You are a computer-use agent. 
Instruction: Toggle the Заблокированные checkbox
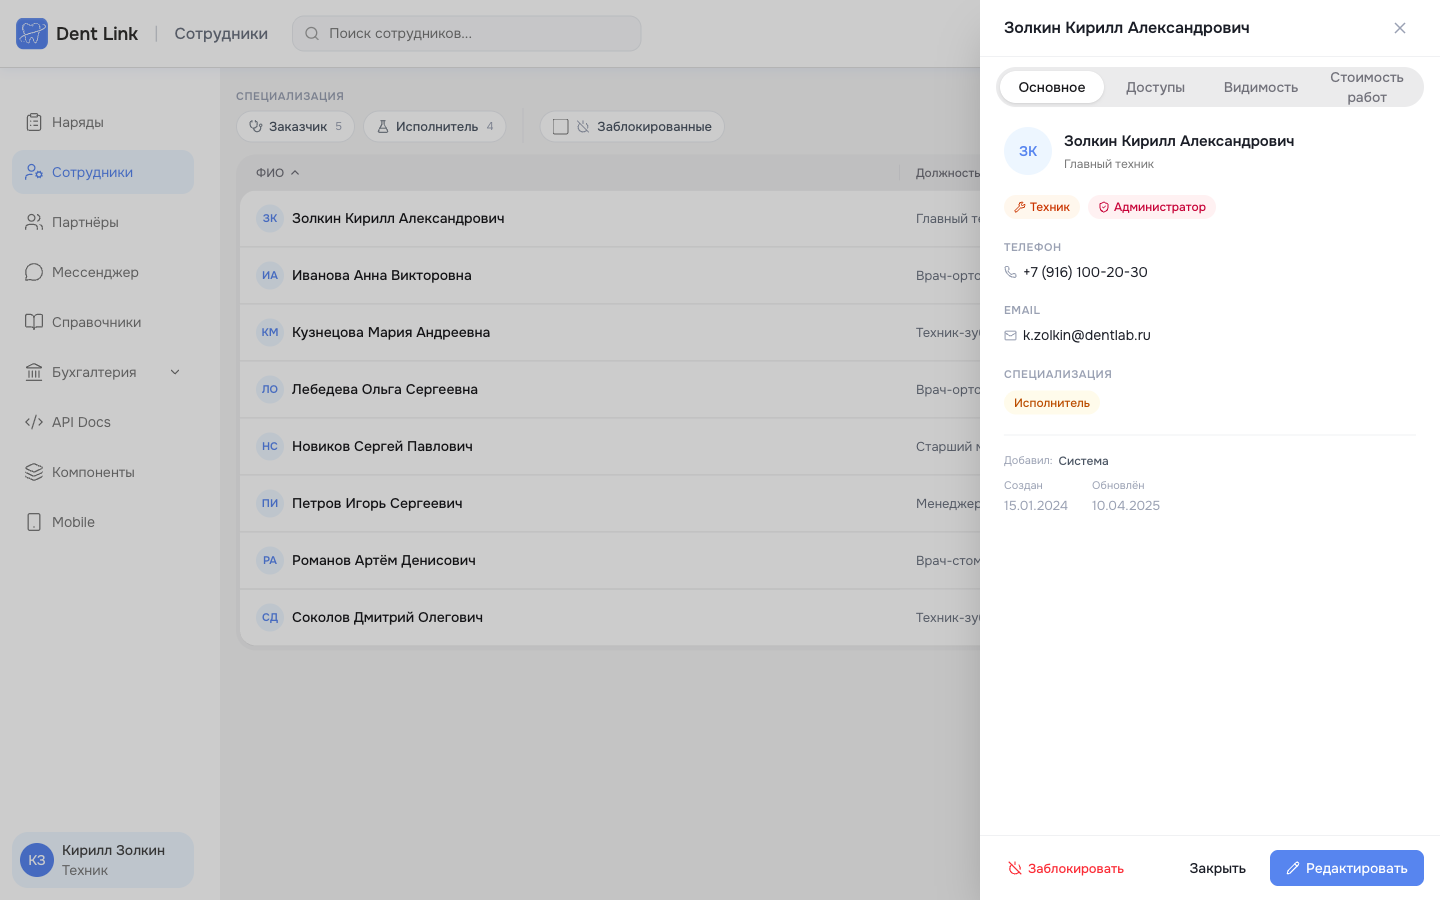tap(561, 127)
